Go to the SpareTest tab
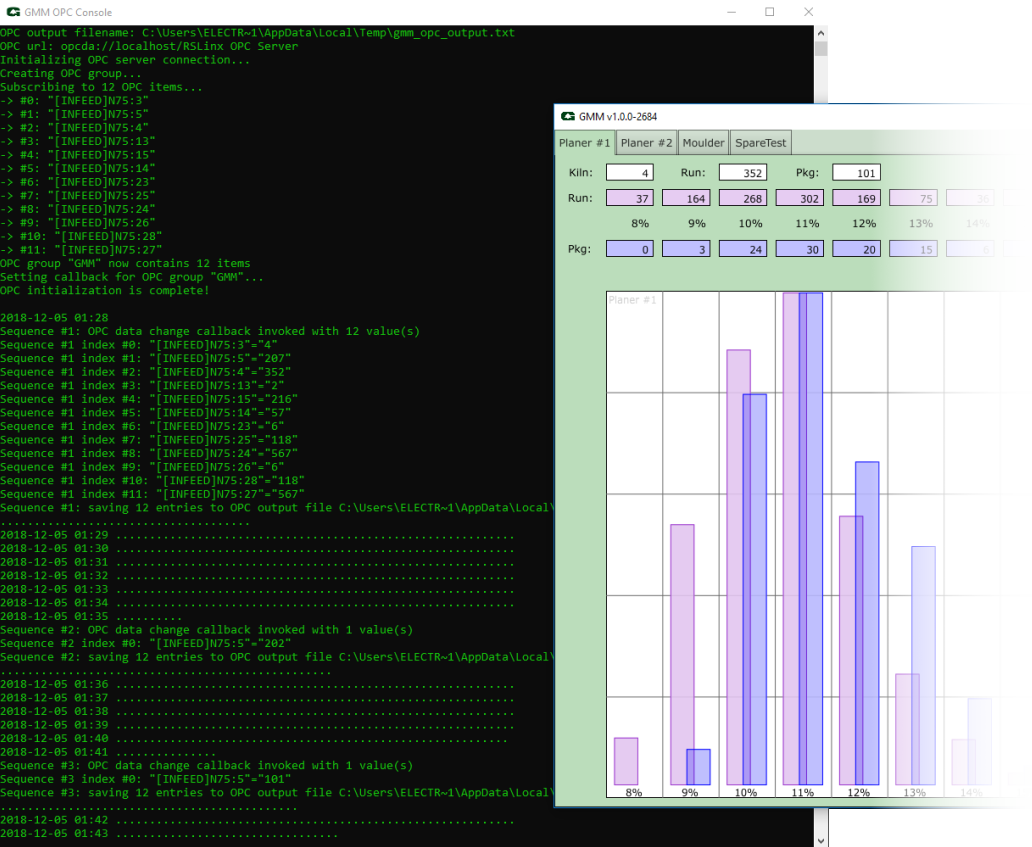 click(761, 143)
